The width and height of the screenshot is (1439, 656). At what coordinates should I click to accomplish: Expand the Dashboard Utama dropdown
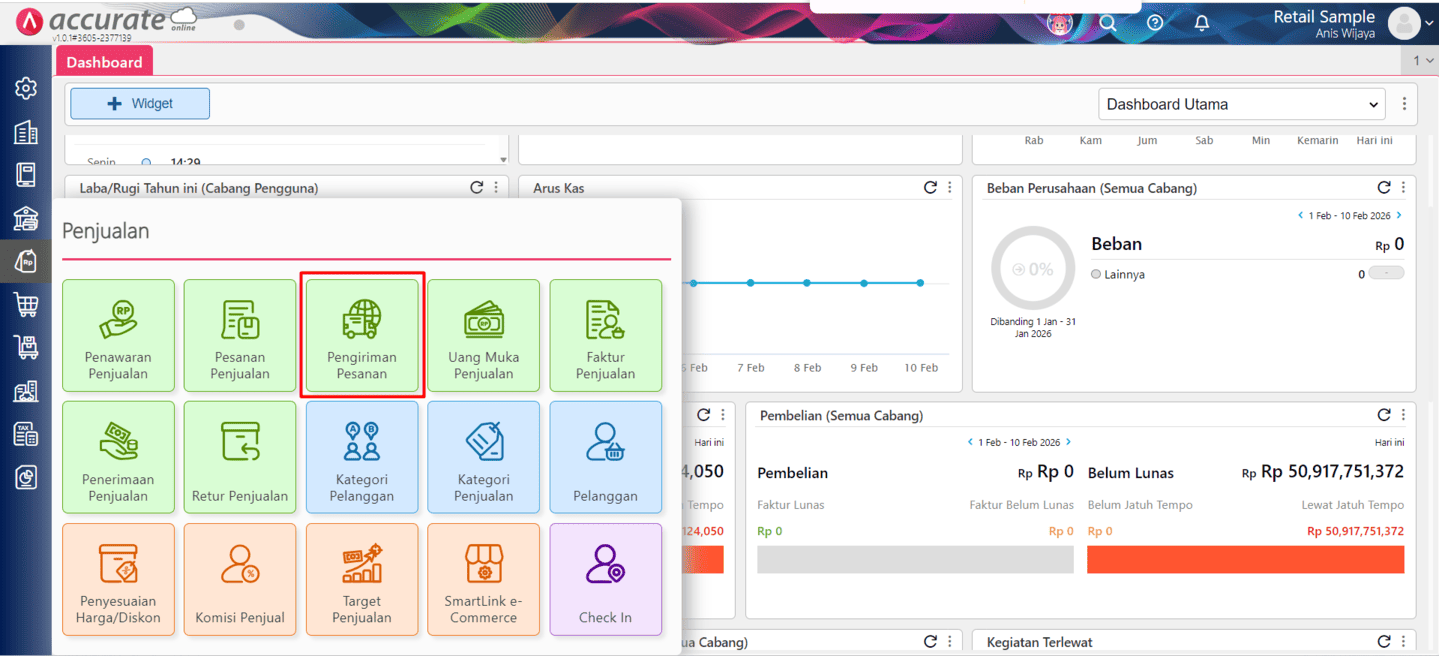1241,104
